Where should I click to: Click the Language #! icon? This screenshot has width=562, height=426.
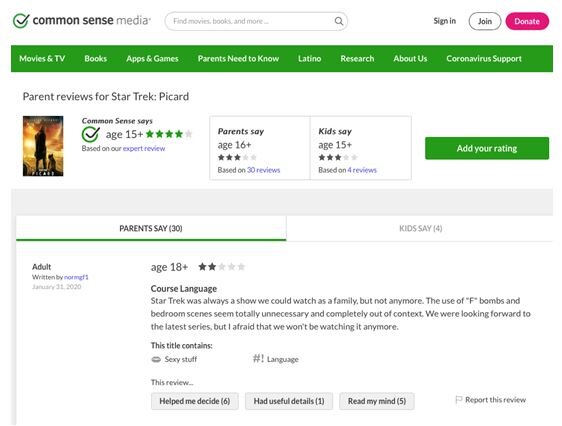258,358
